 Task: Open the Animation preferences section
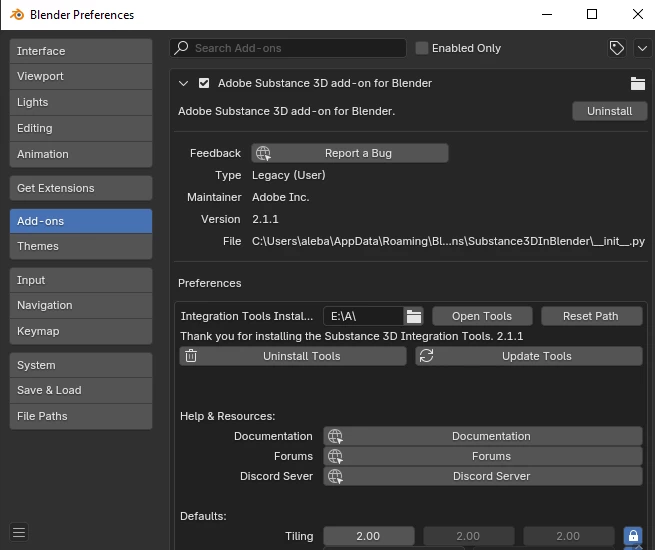[x=81, y=154]
